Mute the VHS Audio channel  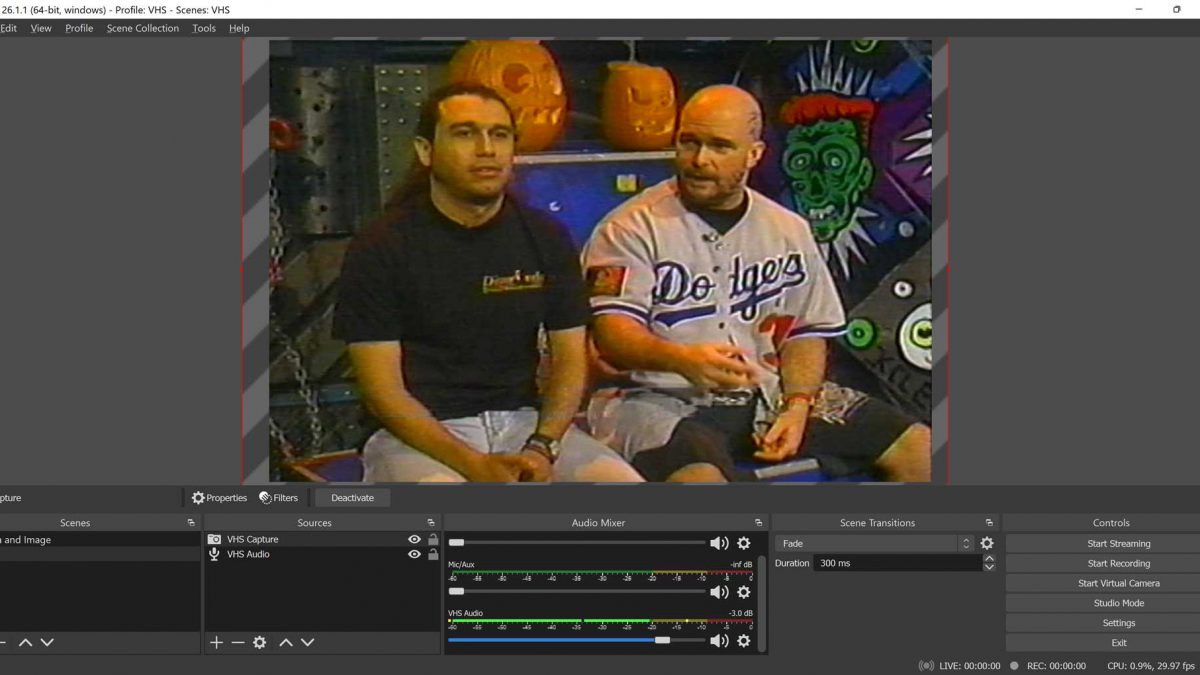pyautogui.click(x=718, y=641)
